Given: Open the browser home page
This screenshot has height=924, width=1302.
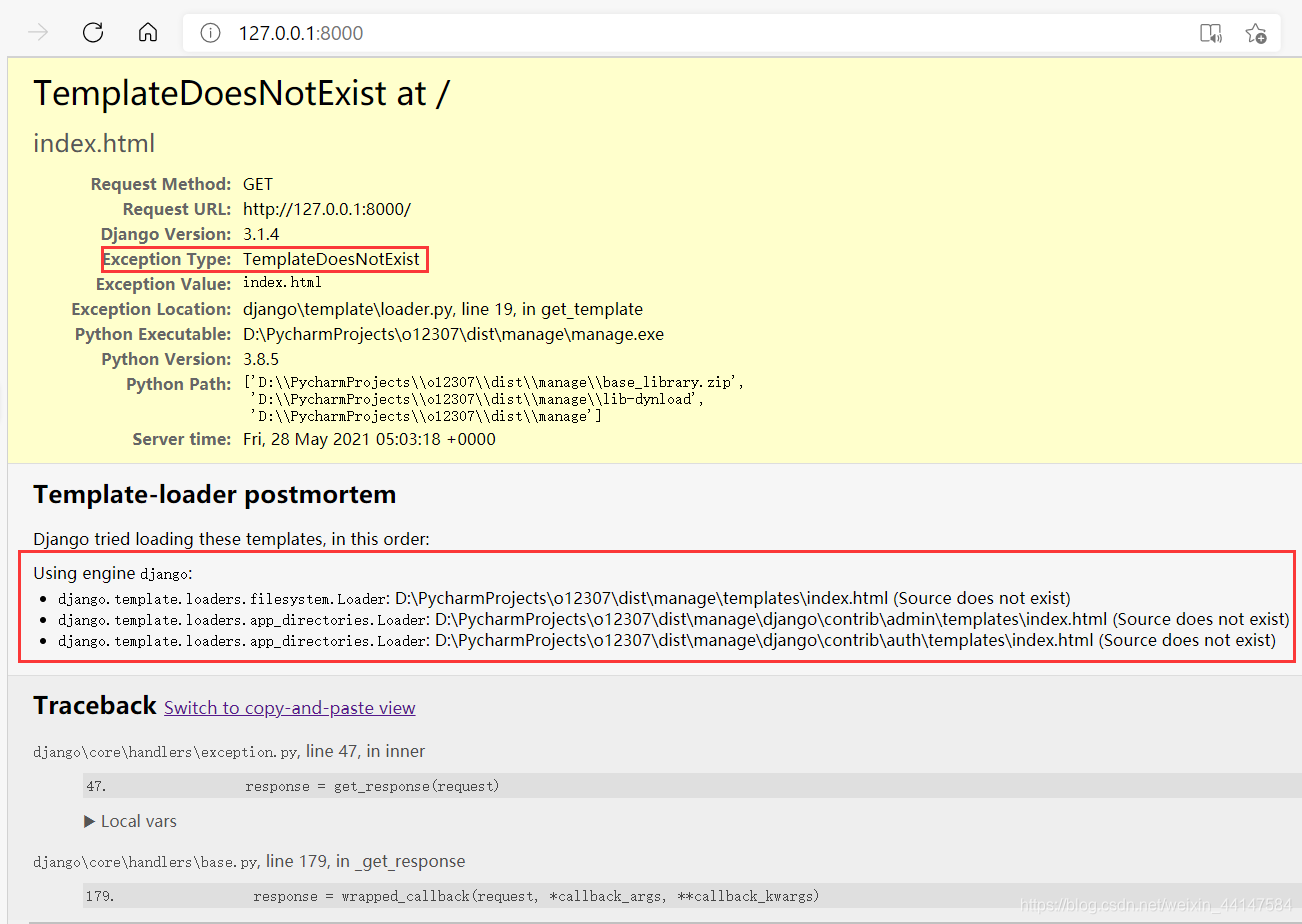Looking at the screenshot, I should pos(147,32).
